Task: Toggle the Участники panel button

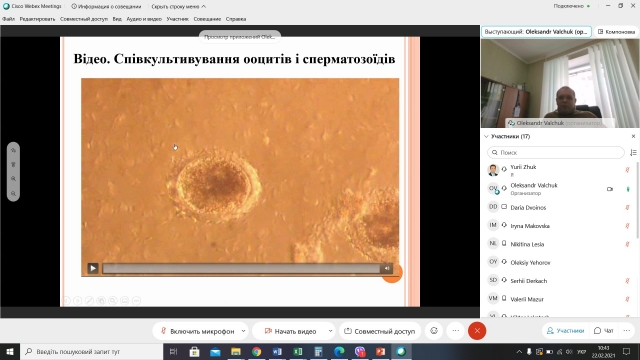Action: click(565, 331)
